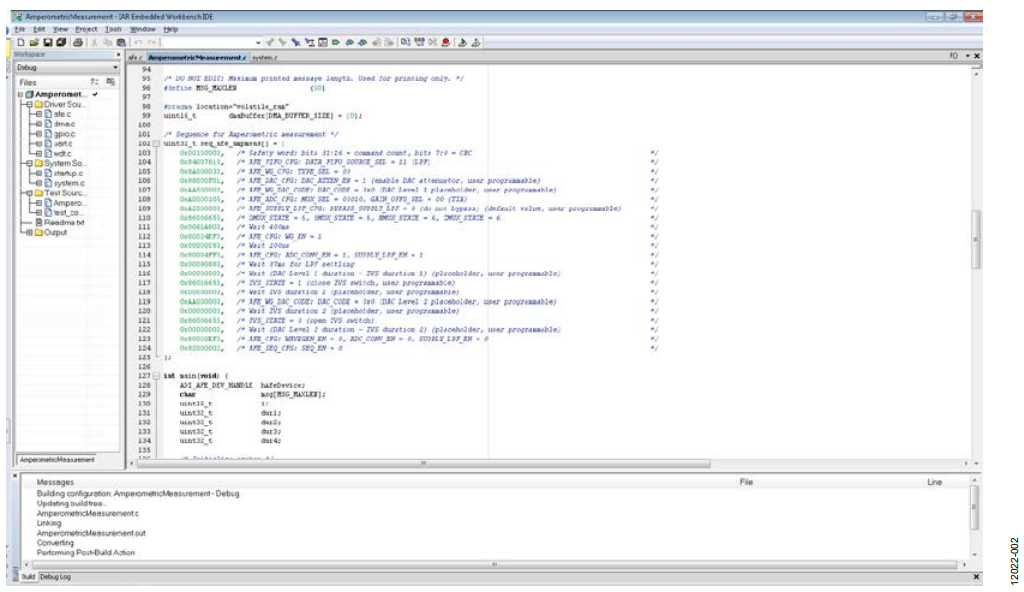This screenshot has width=1024, height=592.
Task: Open Readme.txt in the file tree
Action: pos(66,222)
